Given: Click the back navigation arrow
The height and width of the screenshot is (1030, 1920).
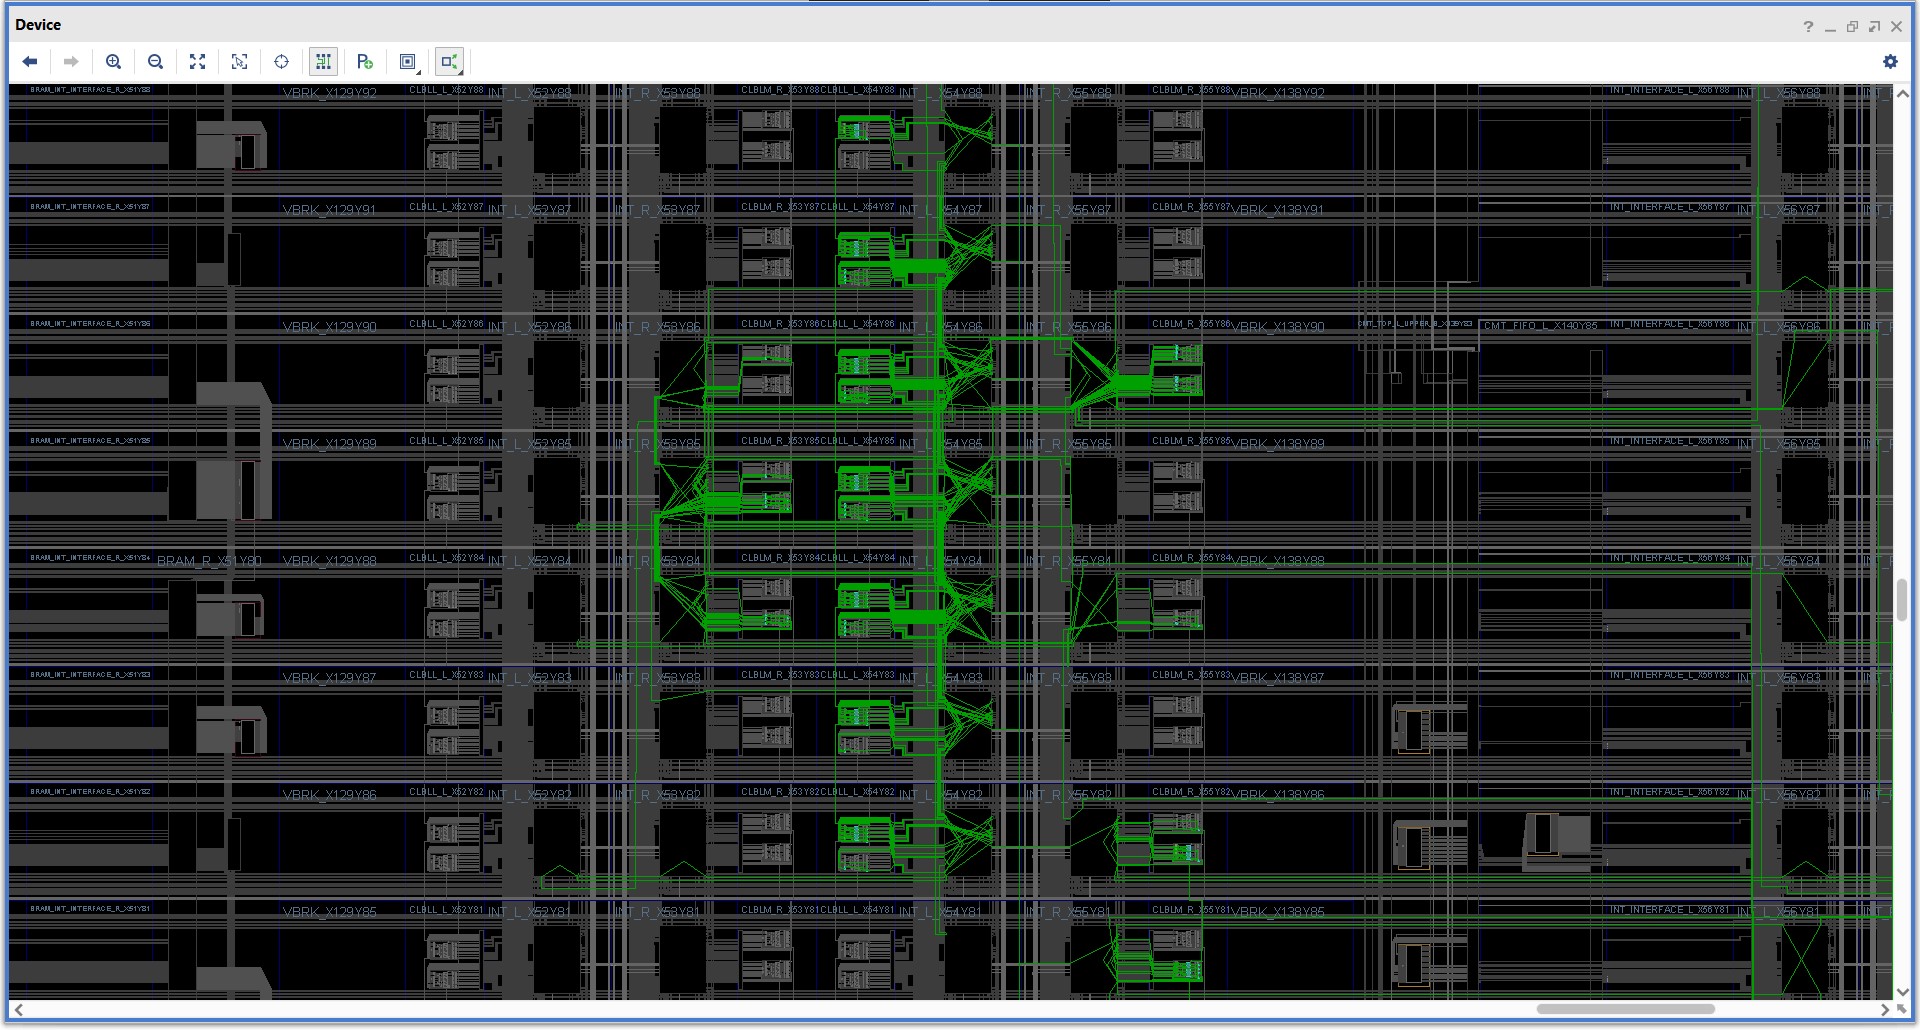Looking at the screenshot, I should tap(30, 61).
